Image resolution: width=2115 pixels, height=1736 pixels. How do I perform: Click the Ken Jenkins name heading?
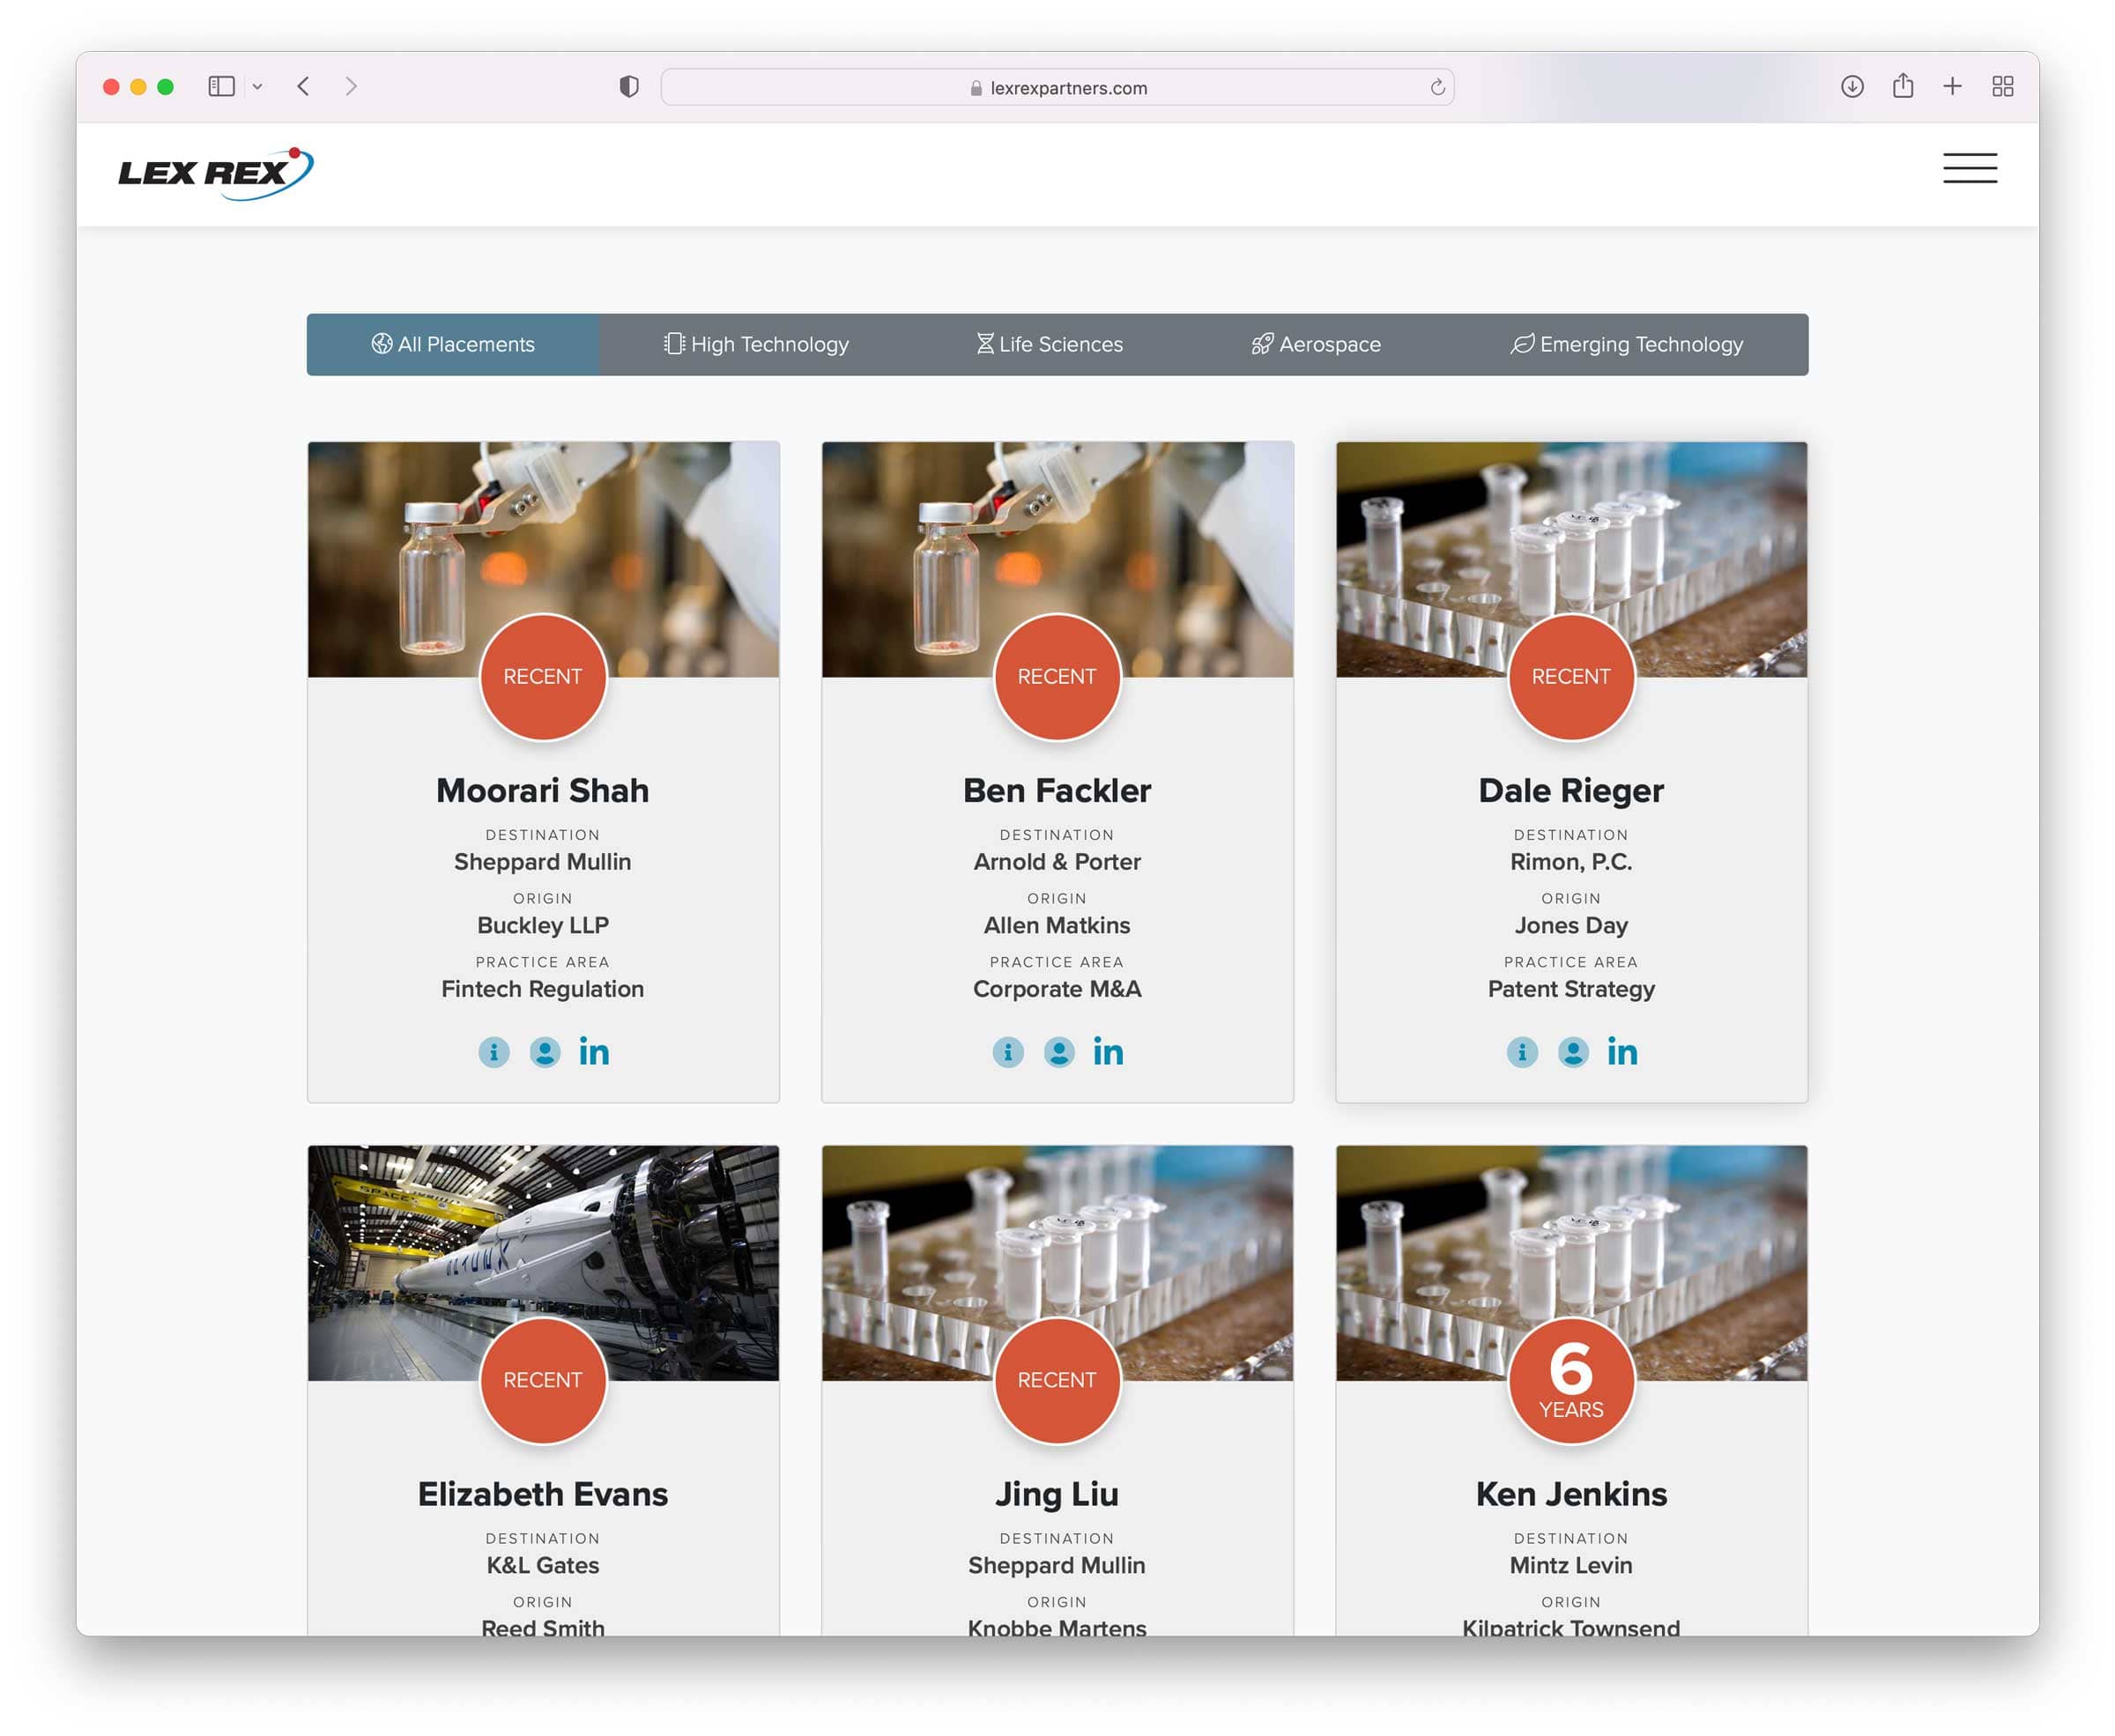pyautogui.click(x=1571, y=1494)
